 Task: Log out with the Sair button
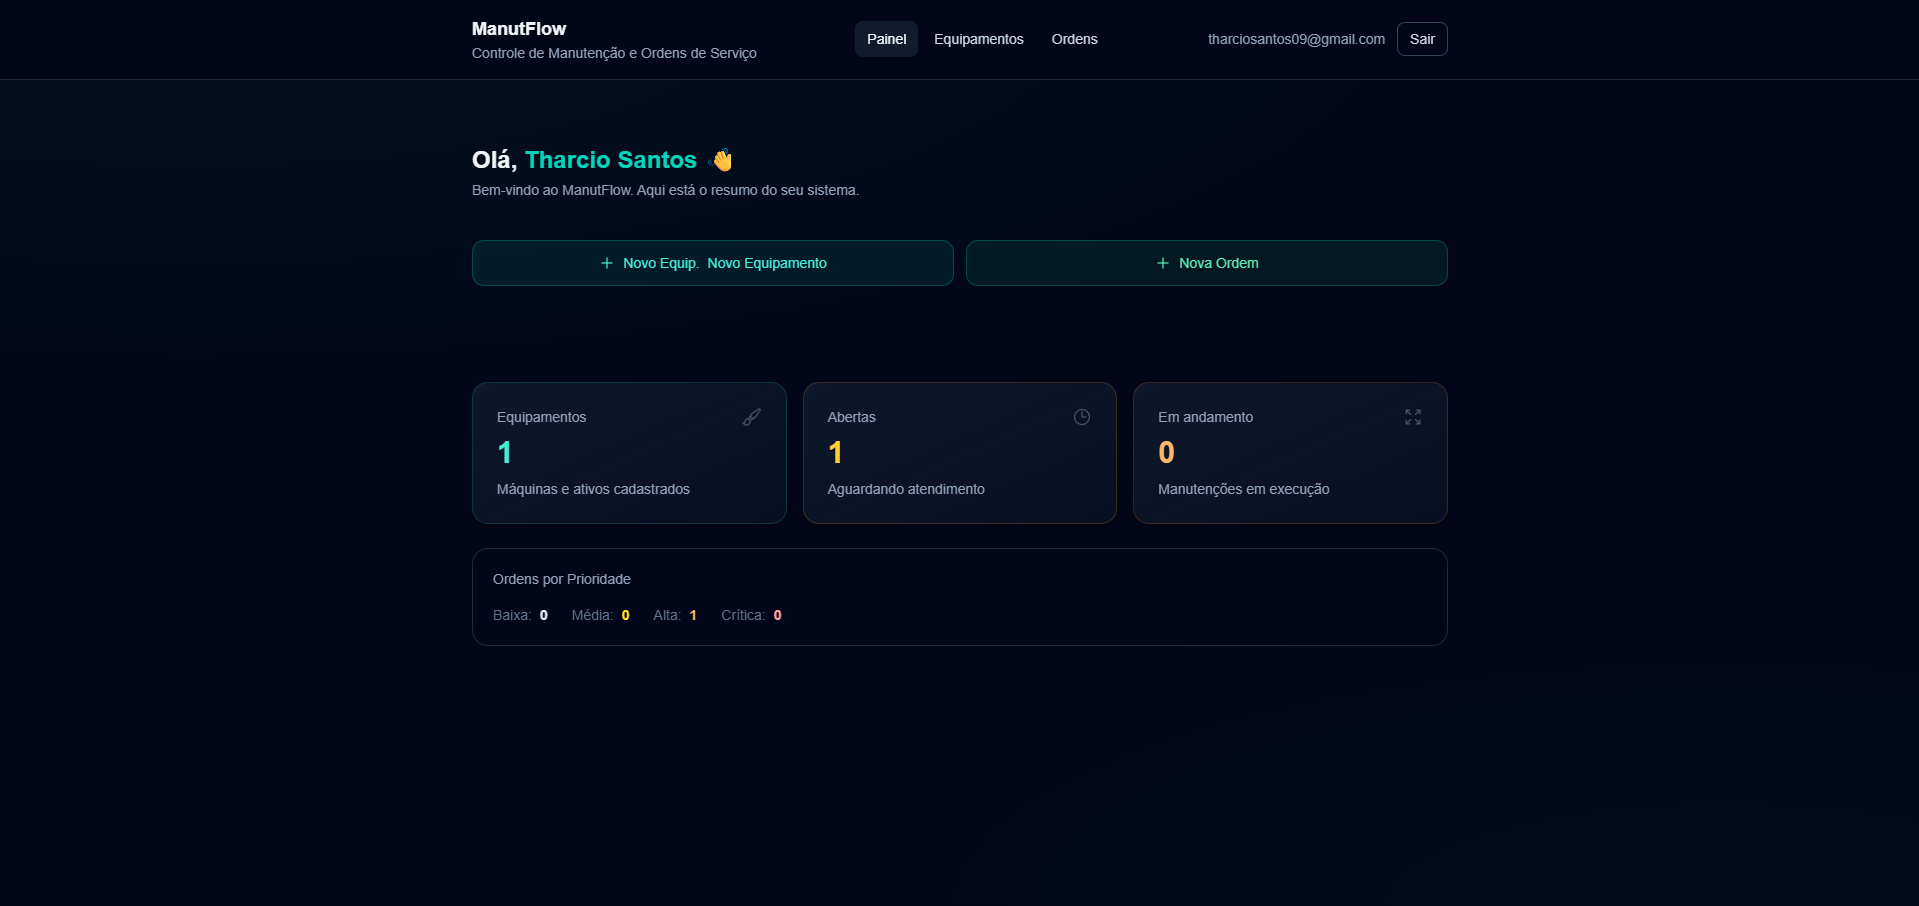click(x=1422, y=39)
